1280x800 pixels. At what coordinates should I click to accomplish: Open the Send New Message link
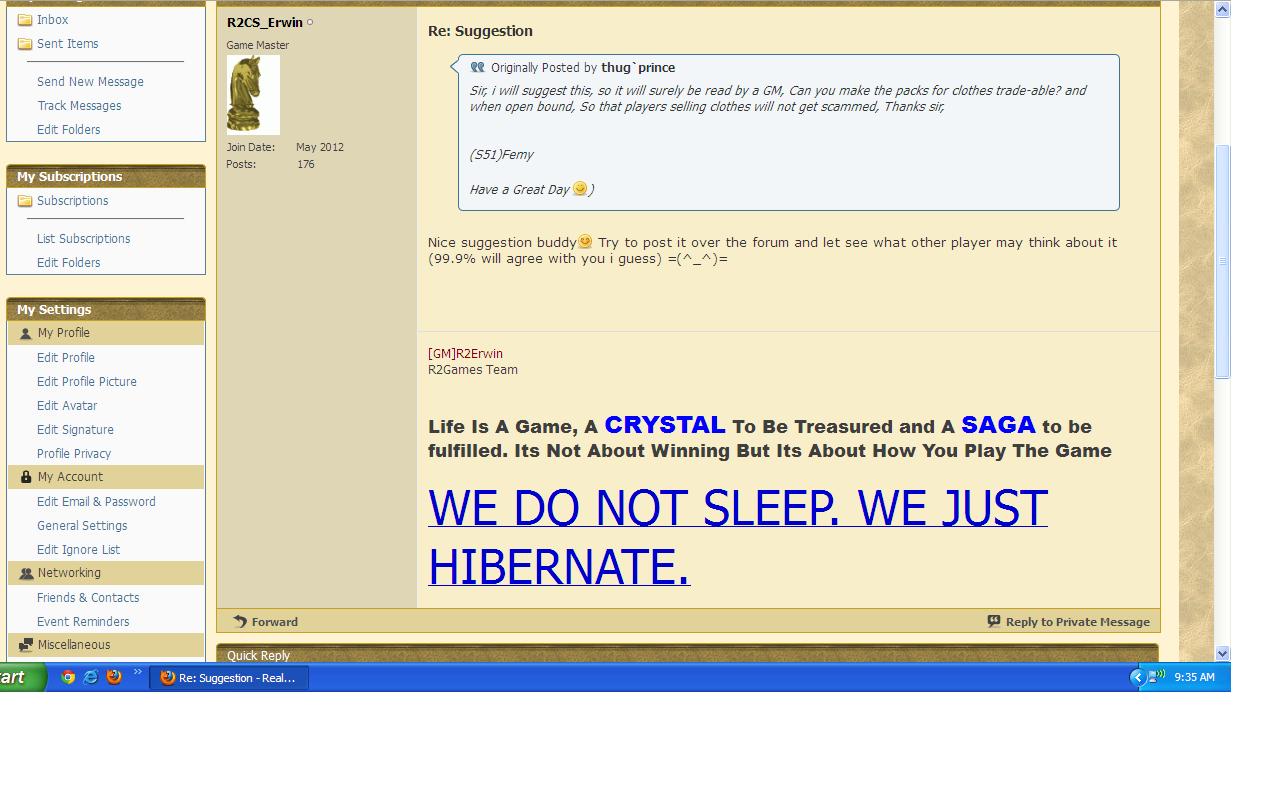click(90, 82)
